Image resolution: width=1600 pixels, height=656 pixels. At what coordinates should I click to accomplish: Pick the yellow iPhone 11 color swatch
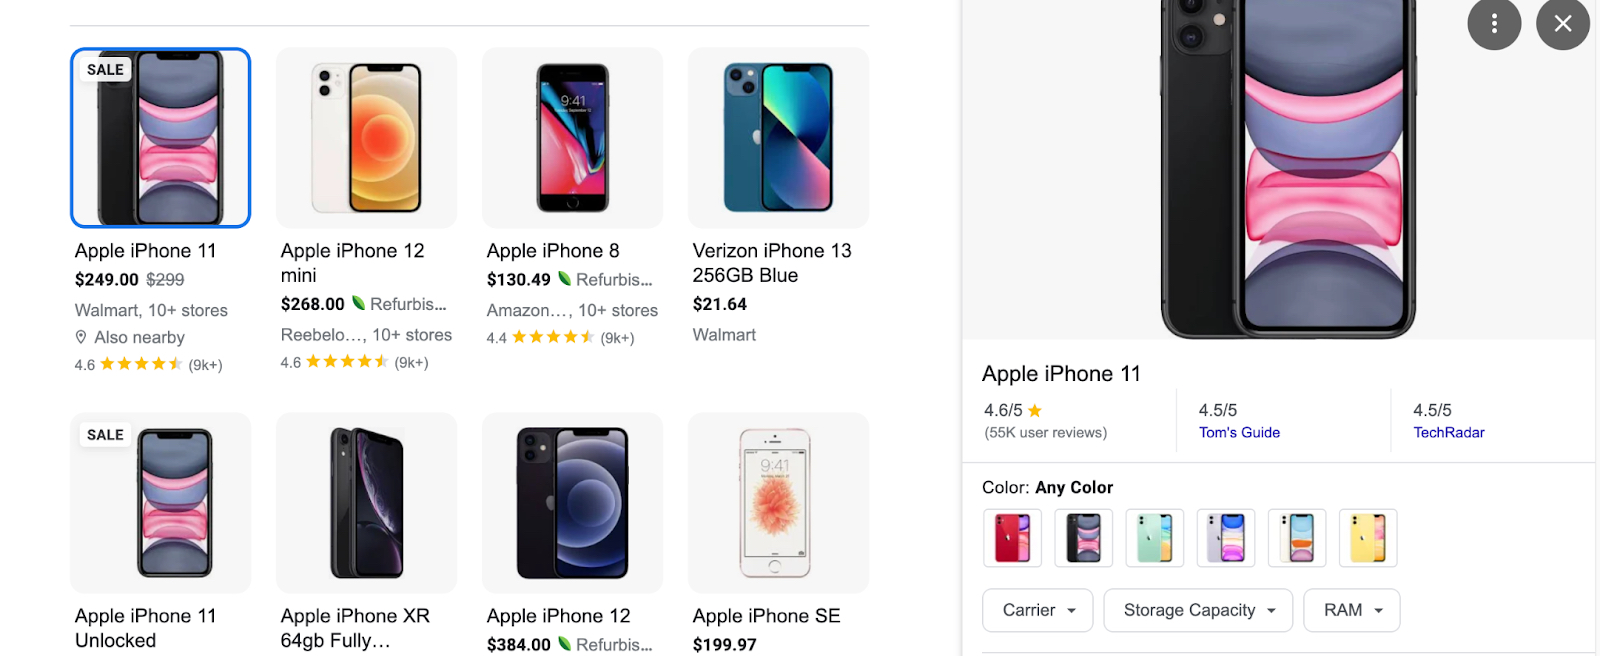coord(1368,537)
